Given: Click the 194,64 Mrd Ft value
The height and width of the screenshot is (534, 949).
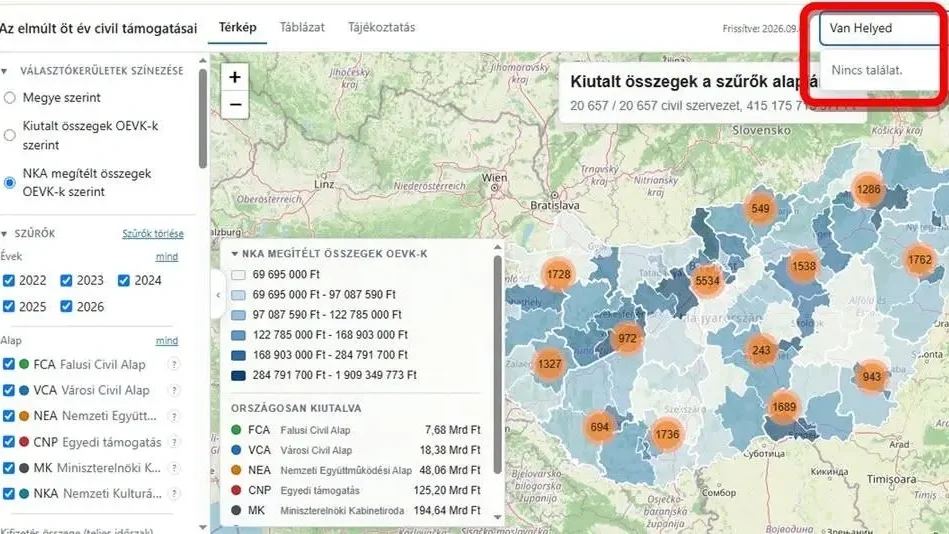Looking at the screenshot, I should tap(447, 510).
